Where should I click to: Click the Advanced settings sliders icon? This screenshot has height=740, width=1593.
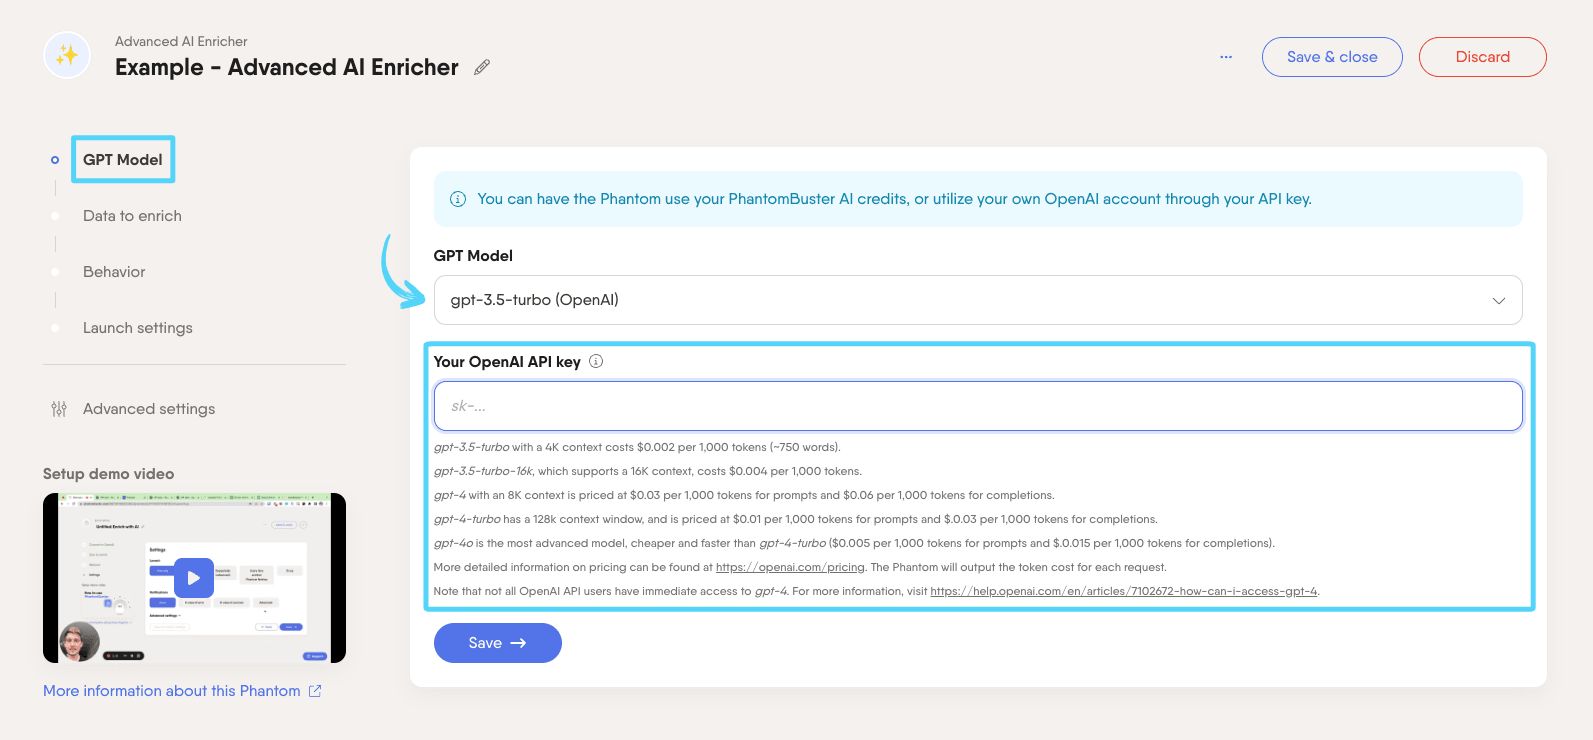click(59, 408)
